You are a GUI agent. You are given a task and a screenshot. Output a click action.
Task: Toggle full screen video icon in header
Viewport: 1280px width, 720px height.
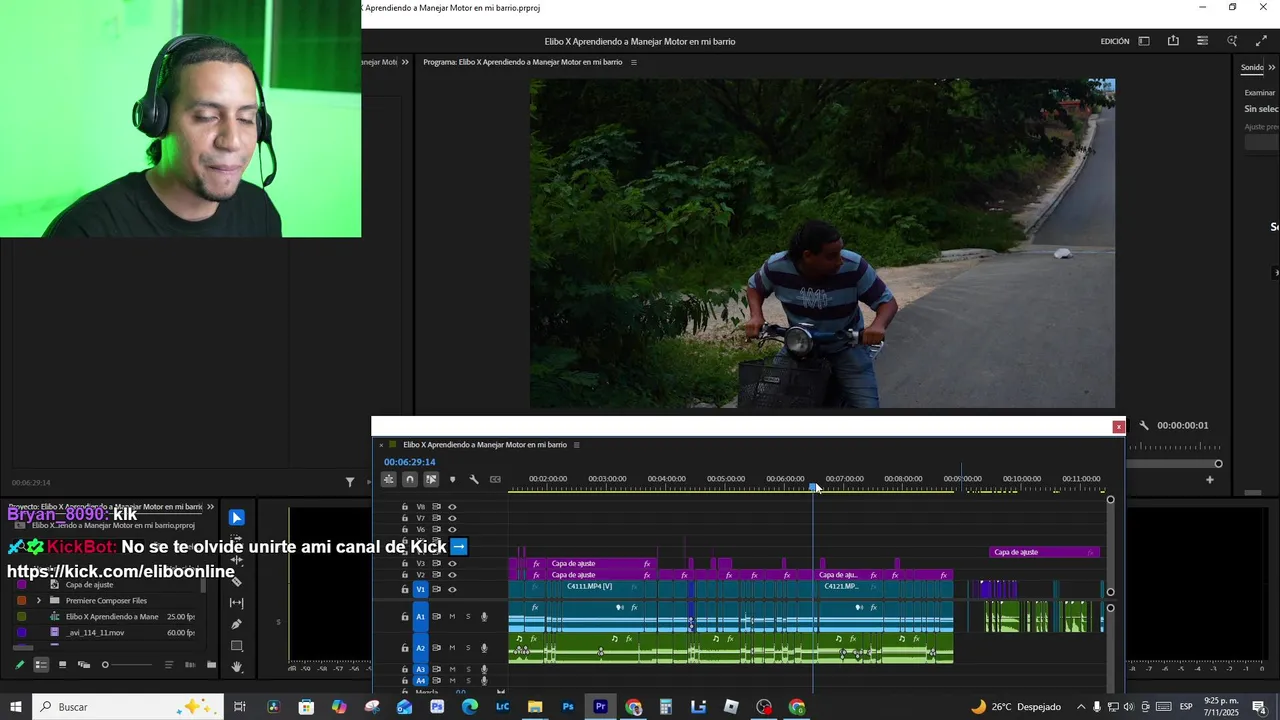click(1261, 41)
